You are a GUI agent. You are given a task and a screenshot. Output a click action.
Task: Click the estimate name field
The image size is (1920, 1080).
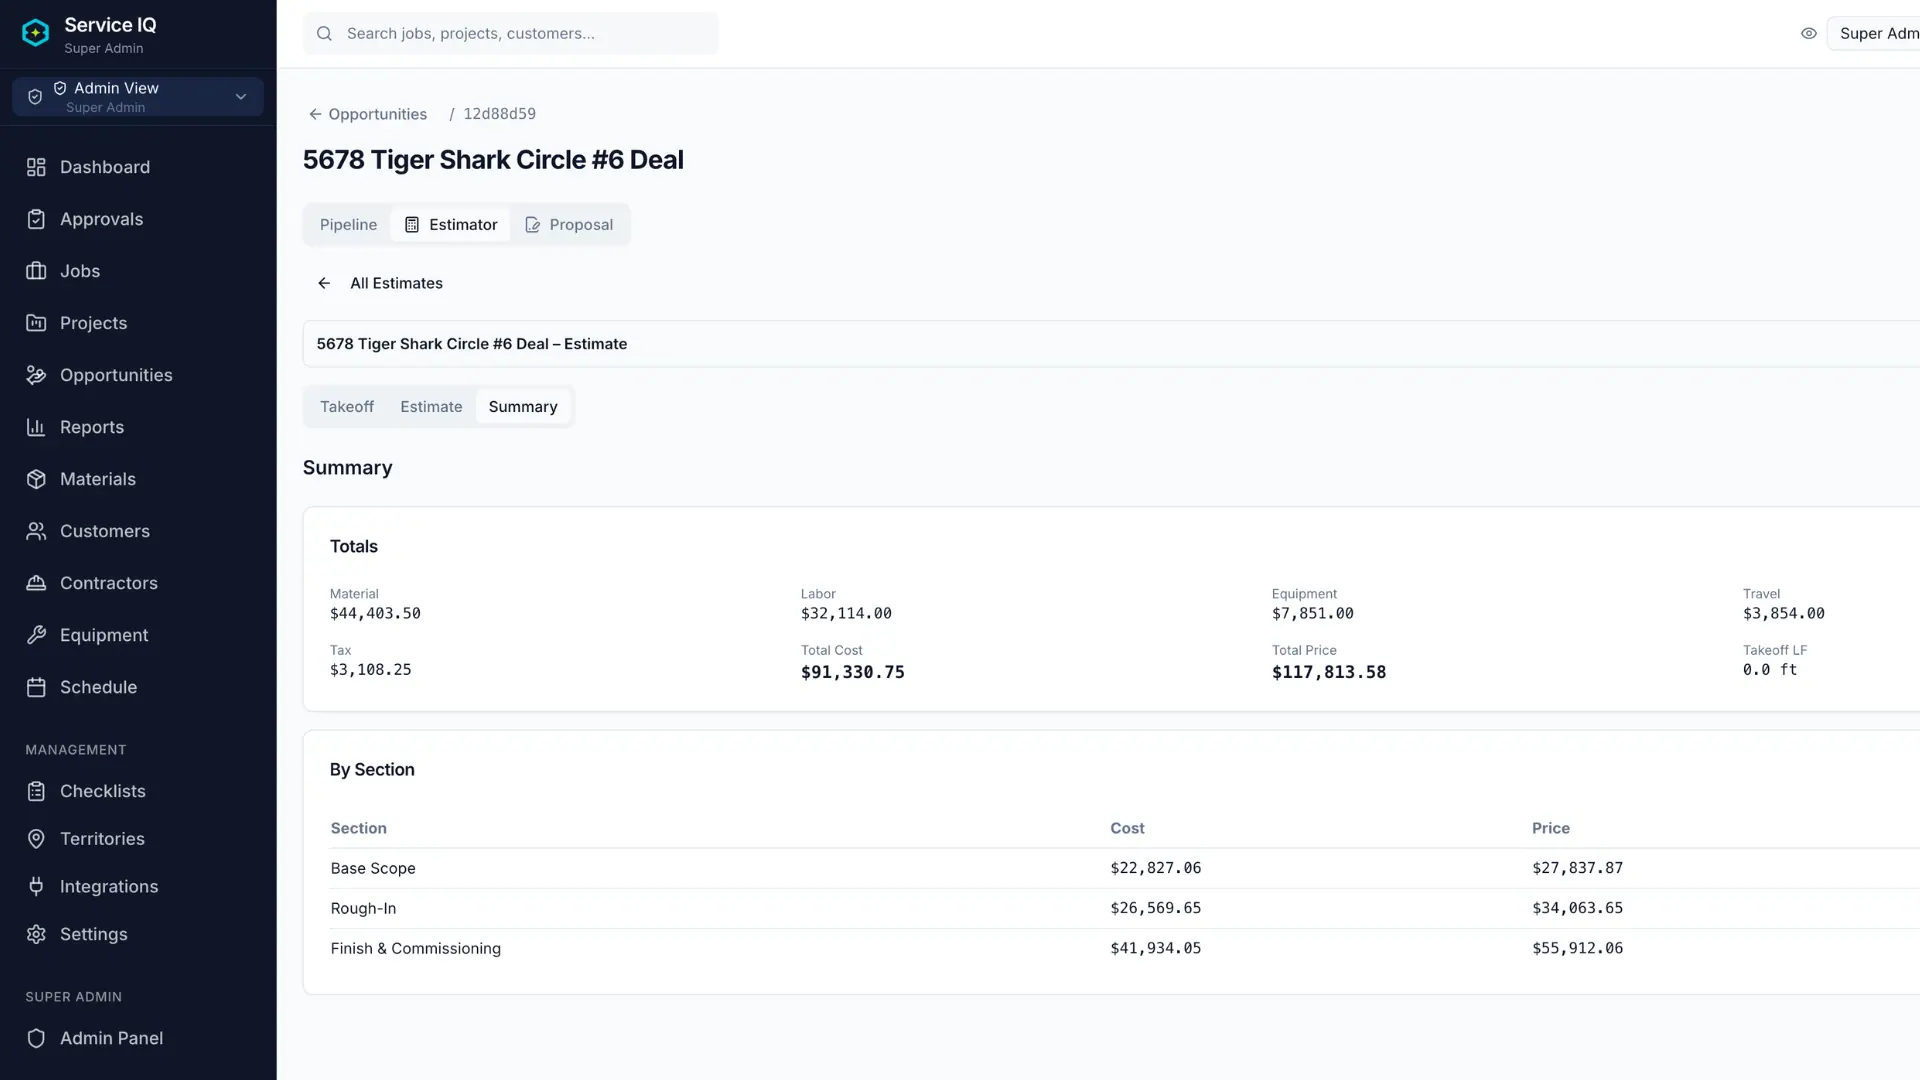click(1111, 344)
